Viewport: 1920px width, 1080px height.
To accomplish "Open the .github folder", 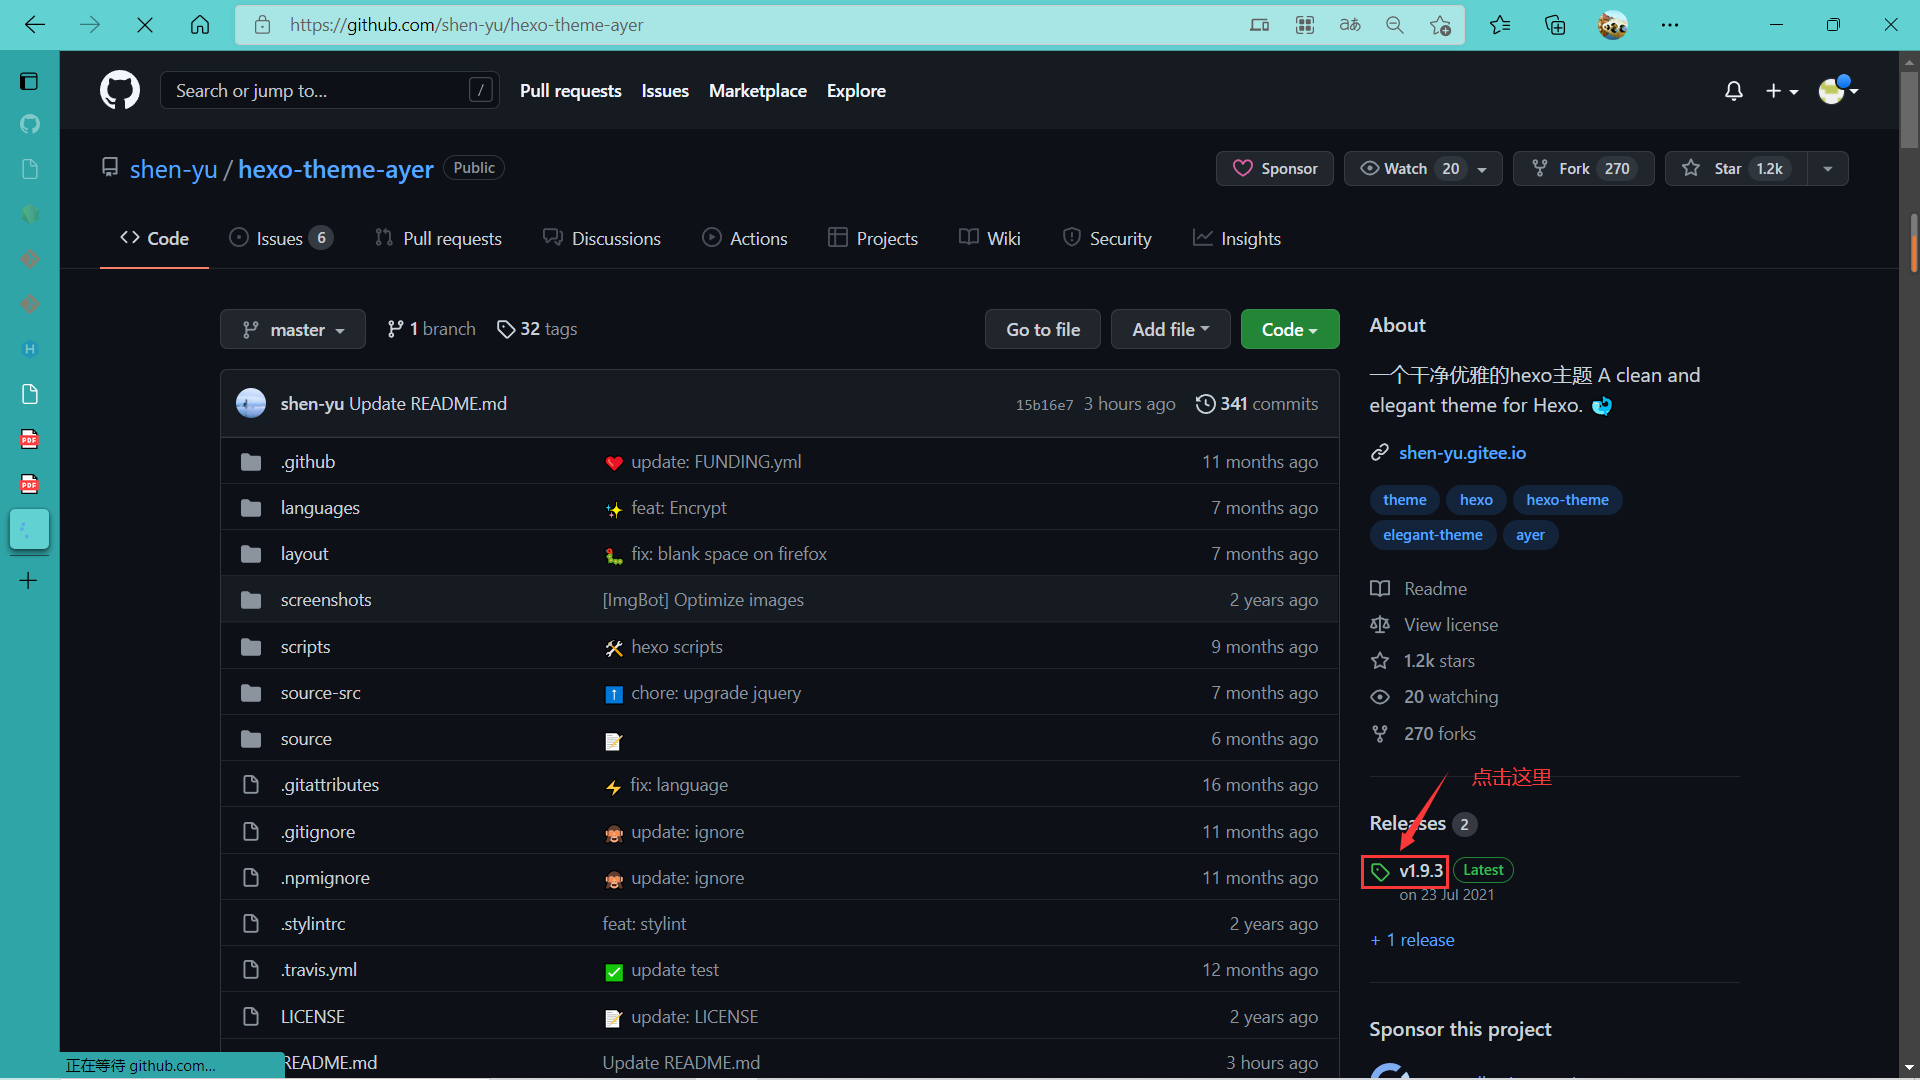I will [308, 462].
